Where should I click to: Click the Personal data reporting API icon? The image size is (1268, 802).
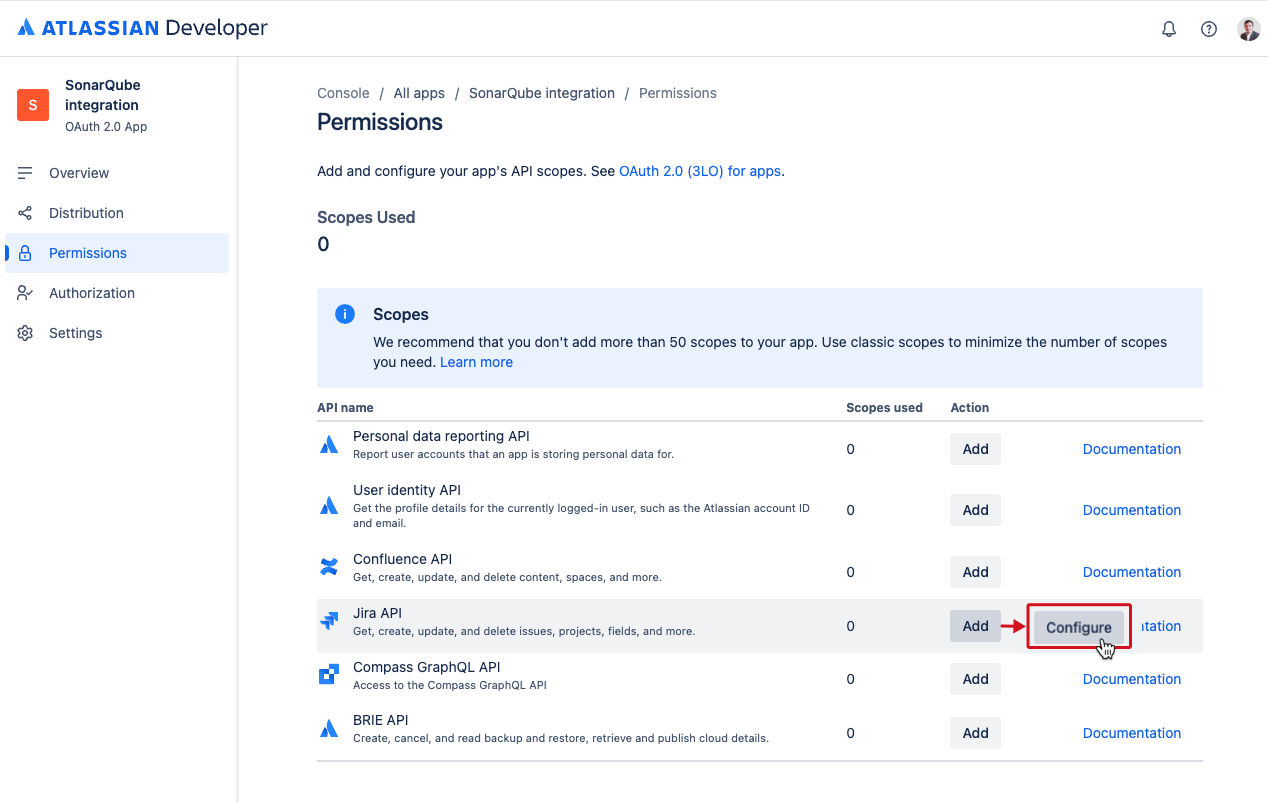[x=329, y=443]
